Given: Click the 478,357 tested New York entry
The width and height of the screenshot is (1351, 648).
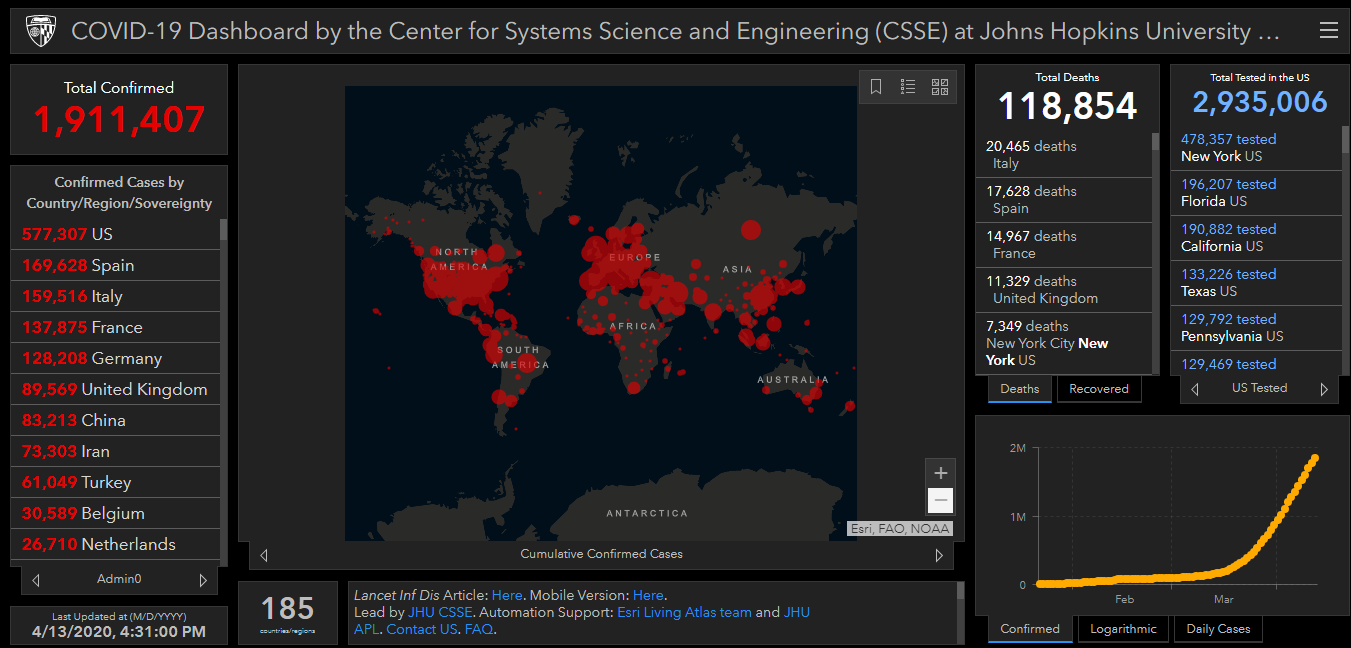Looking at the screenshot, I should [1254, 148].
